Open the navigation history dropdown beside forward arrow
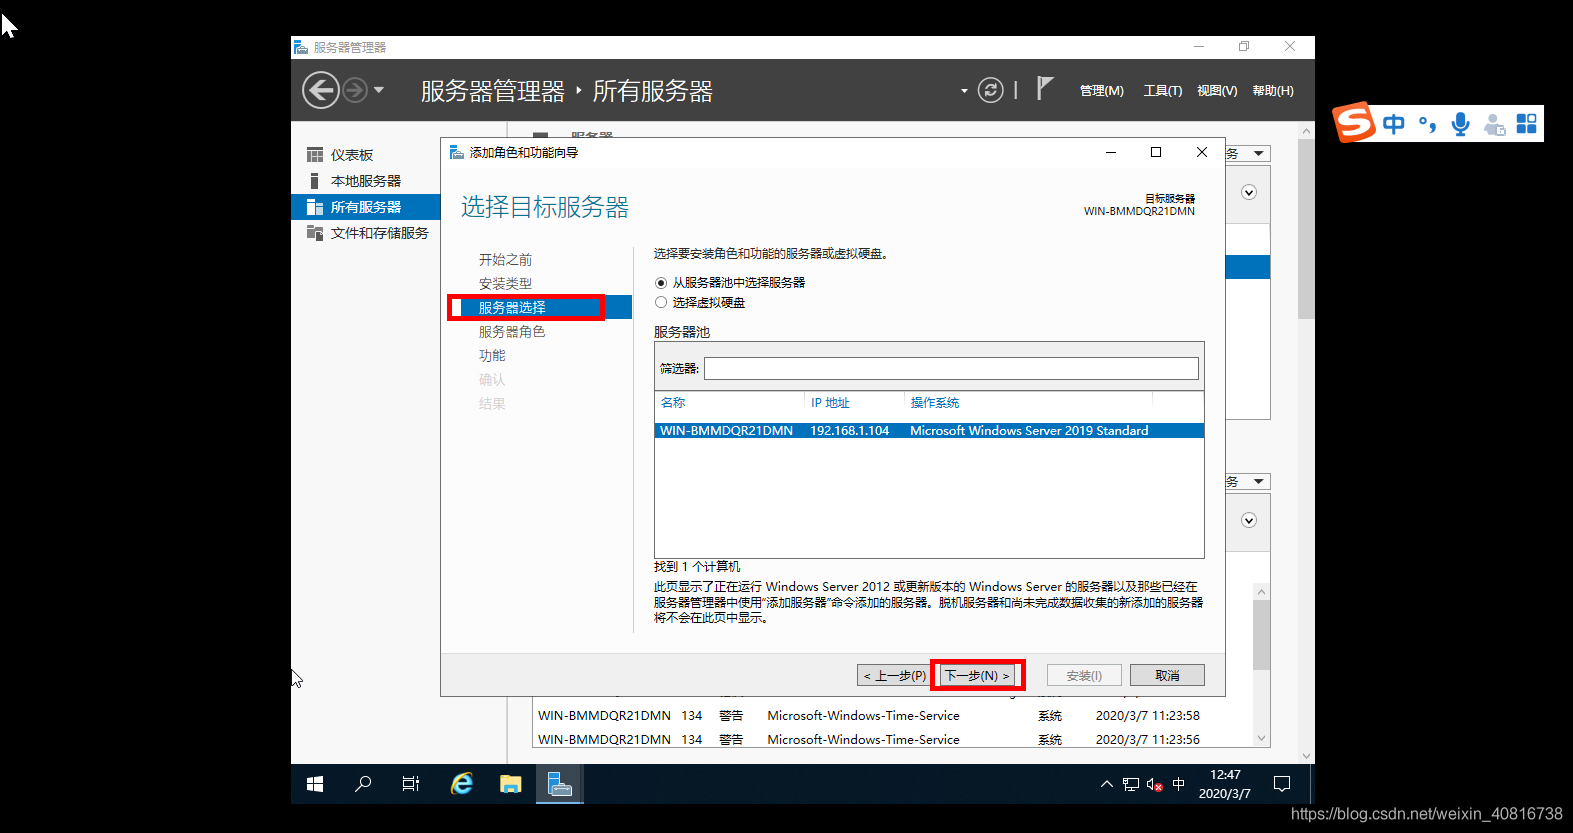Viewport: 1573px width, 833px height. pyautogui.click(x=379, y=91)
